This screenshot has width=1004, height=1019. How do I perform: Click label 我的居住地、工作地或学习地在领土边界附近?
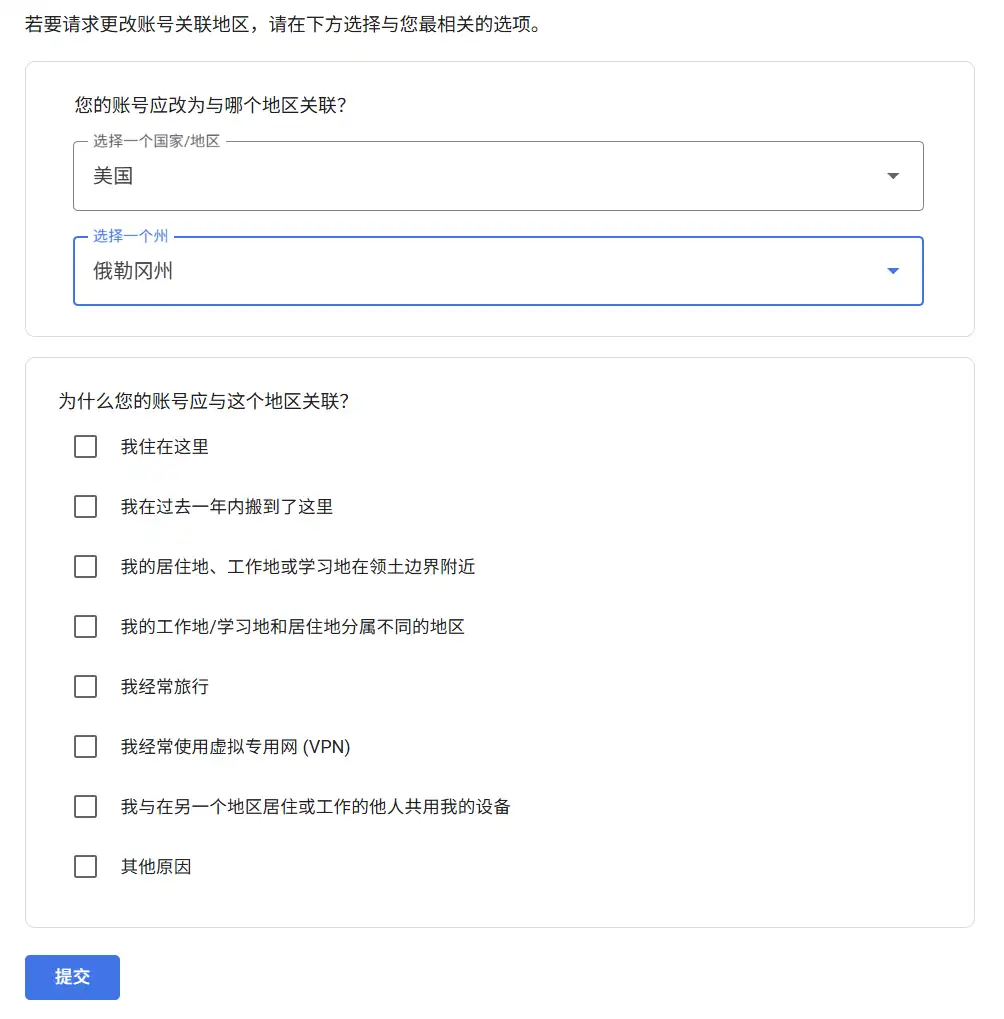(298, 567)
